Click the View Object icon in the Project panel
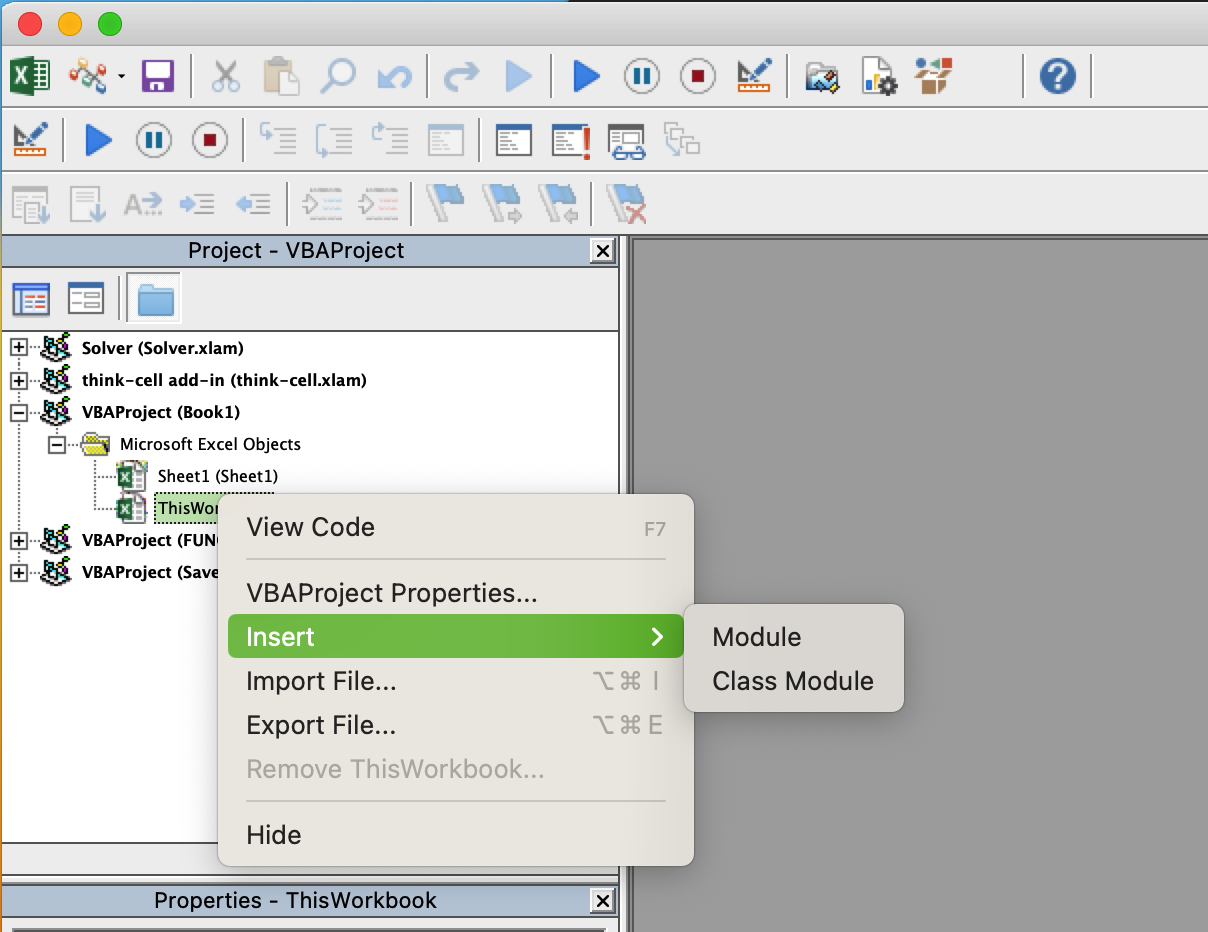 point(86,299)
